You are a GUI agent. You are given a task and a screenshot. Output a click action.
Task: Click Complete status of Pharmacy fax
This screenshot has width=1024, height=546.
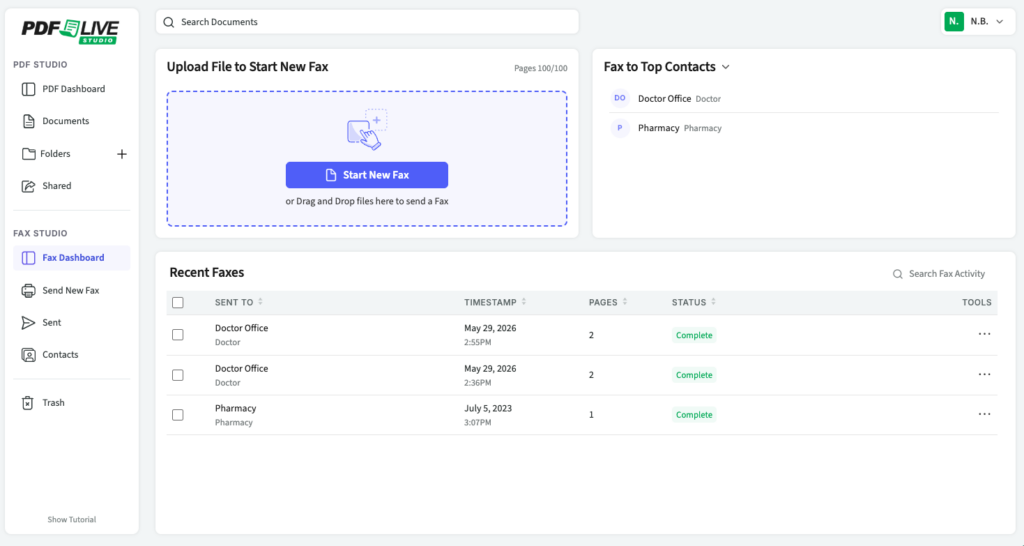point(694,415)
